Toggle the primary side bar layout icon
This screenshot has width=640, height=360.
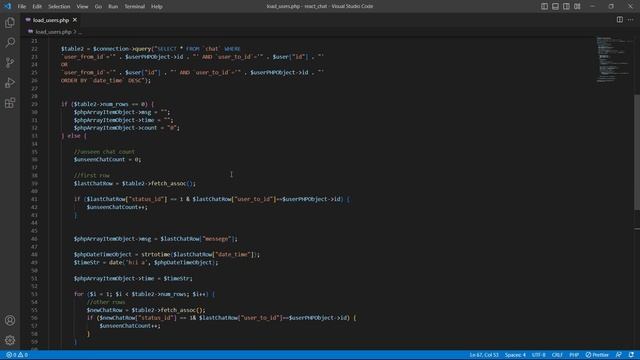(x=544, y=6)
